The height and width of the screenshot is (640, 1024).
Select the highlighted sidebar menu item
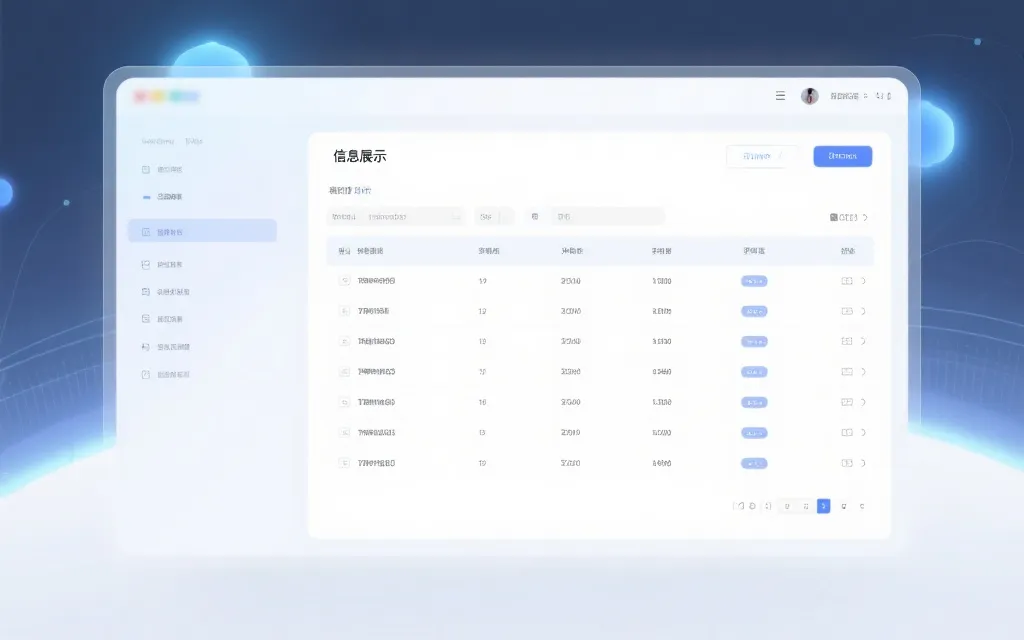pyautogui.click(x=200, y=231)
